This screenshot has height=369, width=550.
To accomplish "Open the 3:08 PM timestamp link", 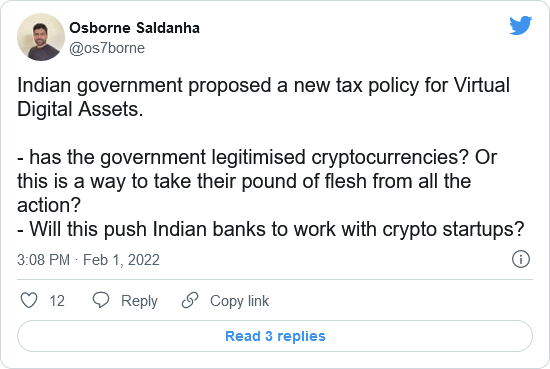I will tap(43, 260).
